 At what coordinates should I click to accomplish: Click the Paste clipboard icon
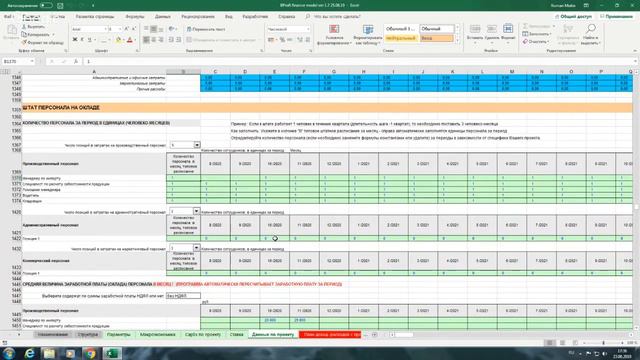(11, 30)
